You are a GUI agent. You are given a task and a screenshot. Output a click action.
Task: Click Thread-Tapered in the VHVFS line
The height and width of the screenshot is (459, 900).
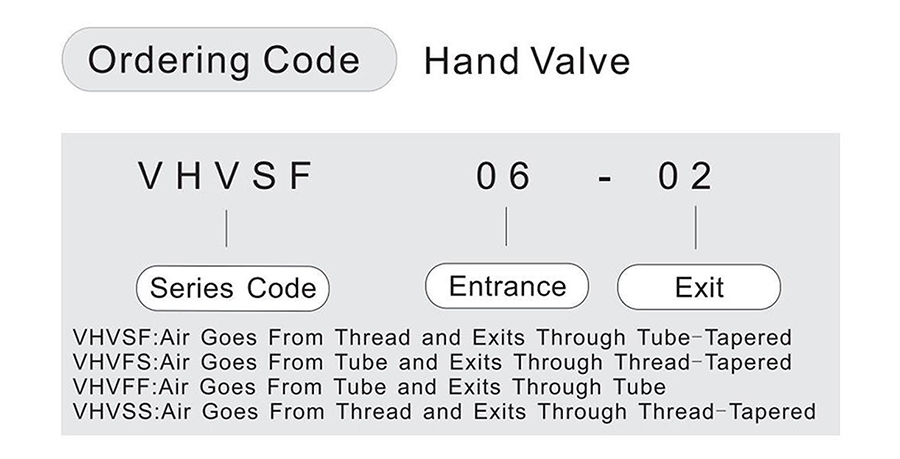tap(703, 362)
